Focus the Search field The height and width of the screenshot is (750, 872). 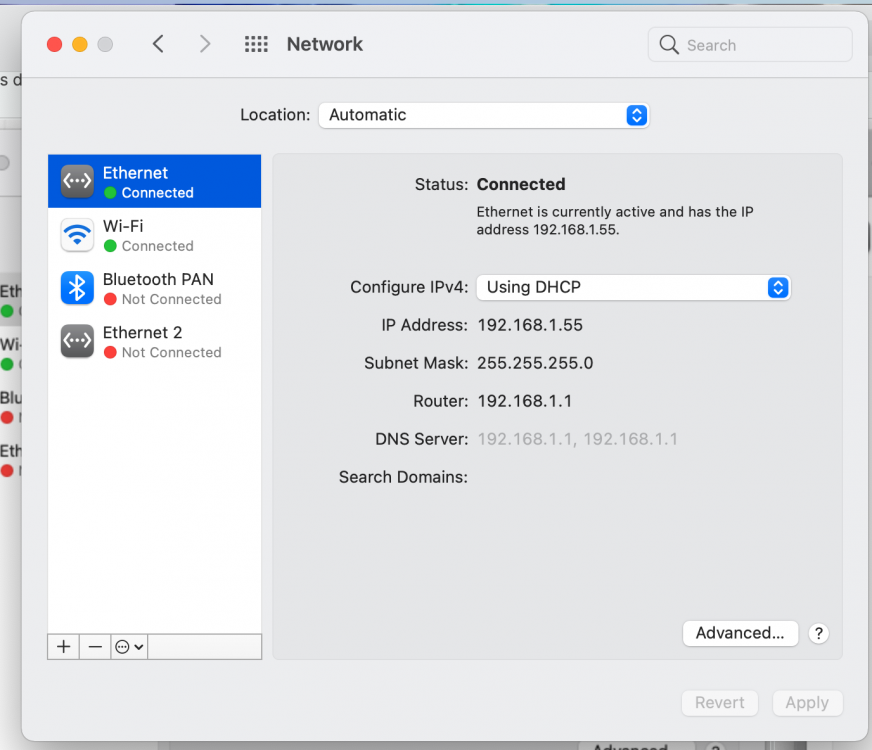(750, 44)
